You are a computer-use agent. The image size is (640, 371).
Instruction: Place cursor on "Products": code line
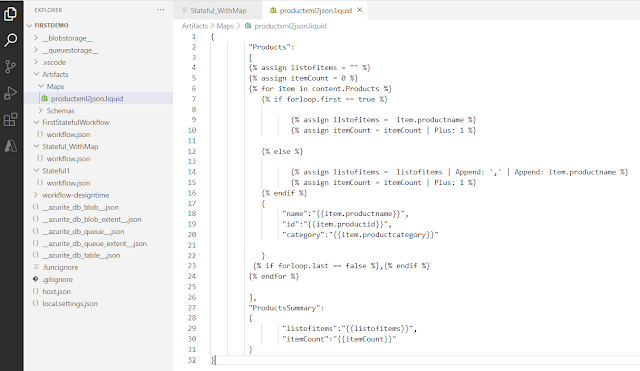point(271,47)
